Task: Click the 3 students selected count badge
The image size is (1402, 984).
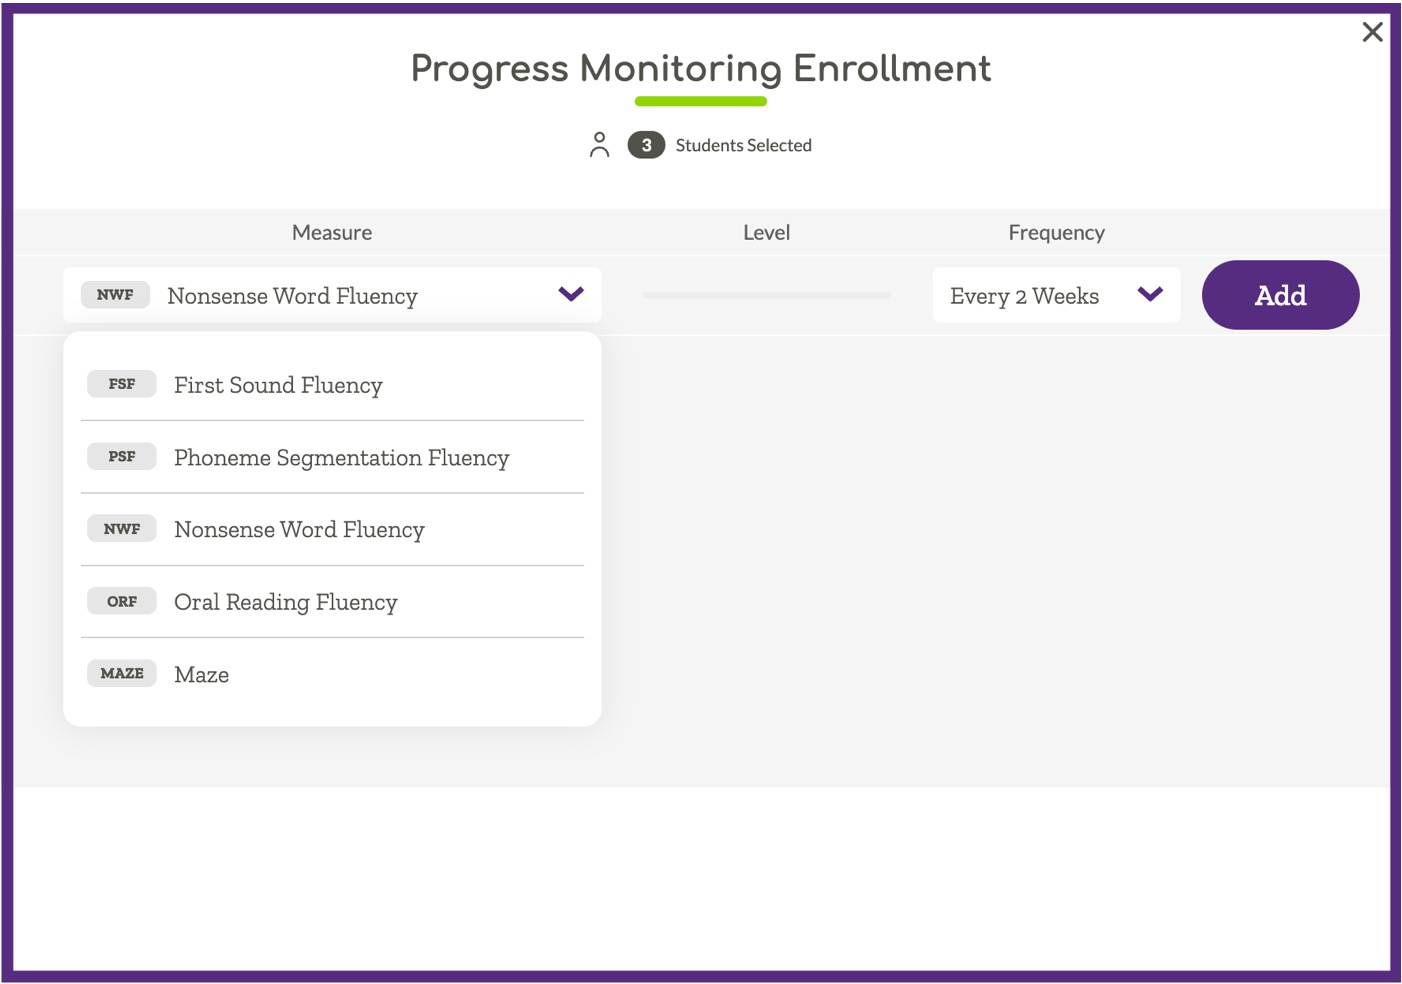Action: tap(646, 145)
